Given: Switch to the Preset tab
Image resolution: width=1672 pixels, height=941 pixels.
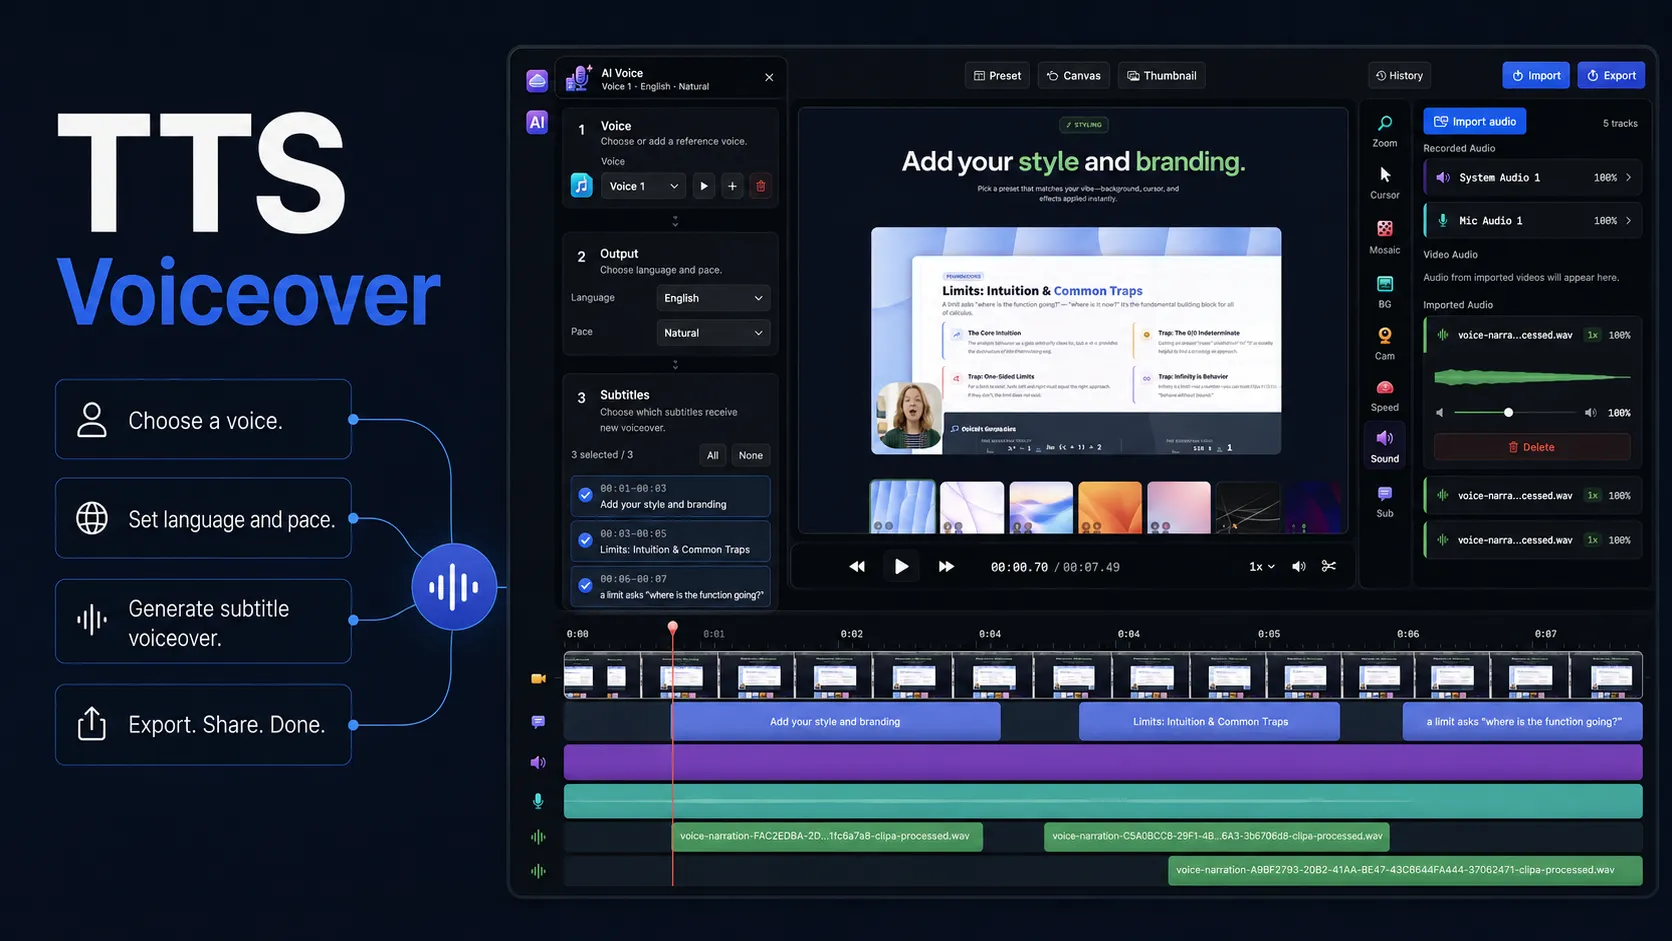Looking at the screenshot, I should pos(998,76).
